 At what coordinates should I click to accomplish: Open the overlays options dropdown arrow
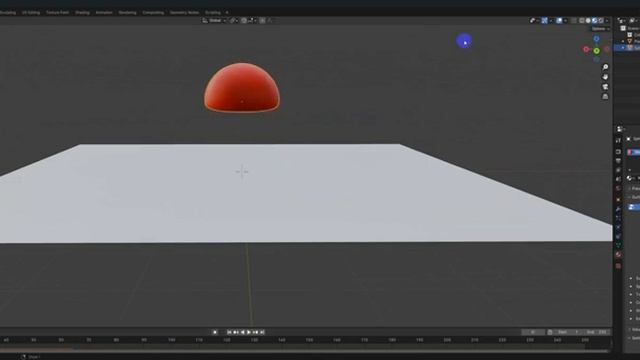(565, 20)
